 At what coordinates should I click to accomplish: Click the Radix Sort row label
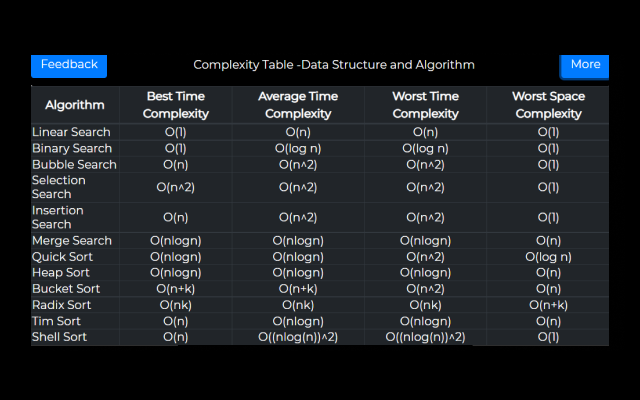[62, 305]
